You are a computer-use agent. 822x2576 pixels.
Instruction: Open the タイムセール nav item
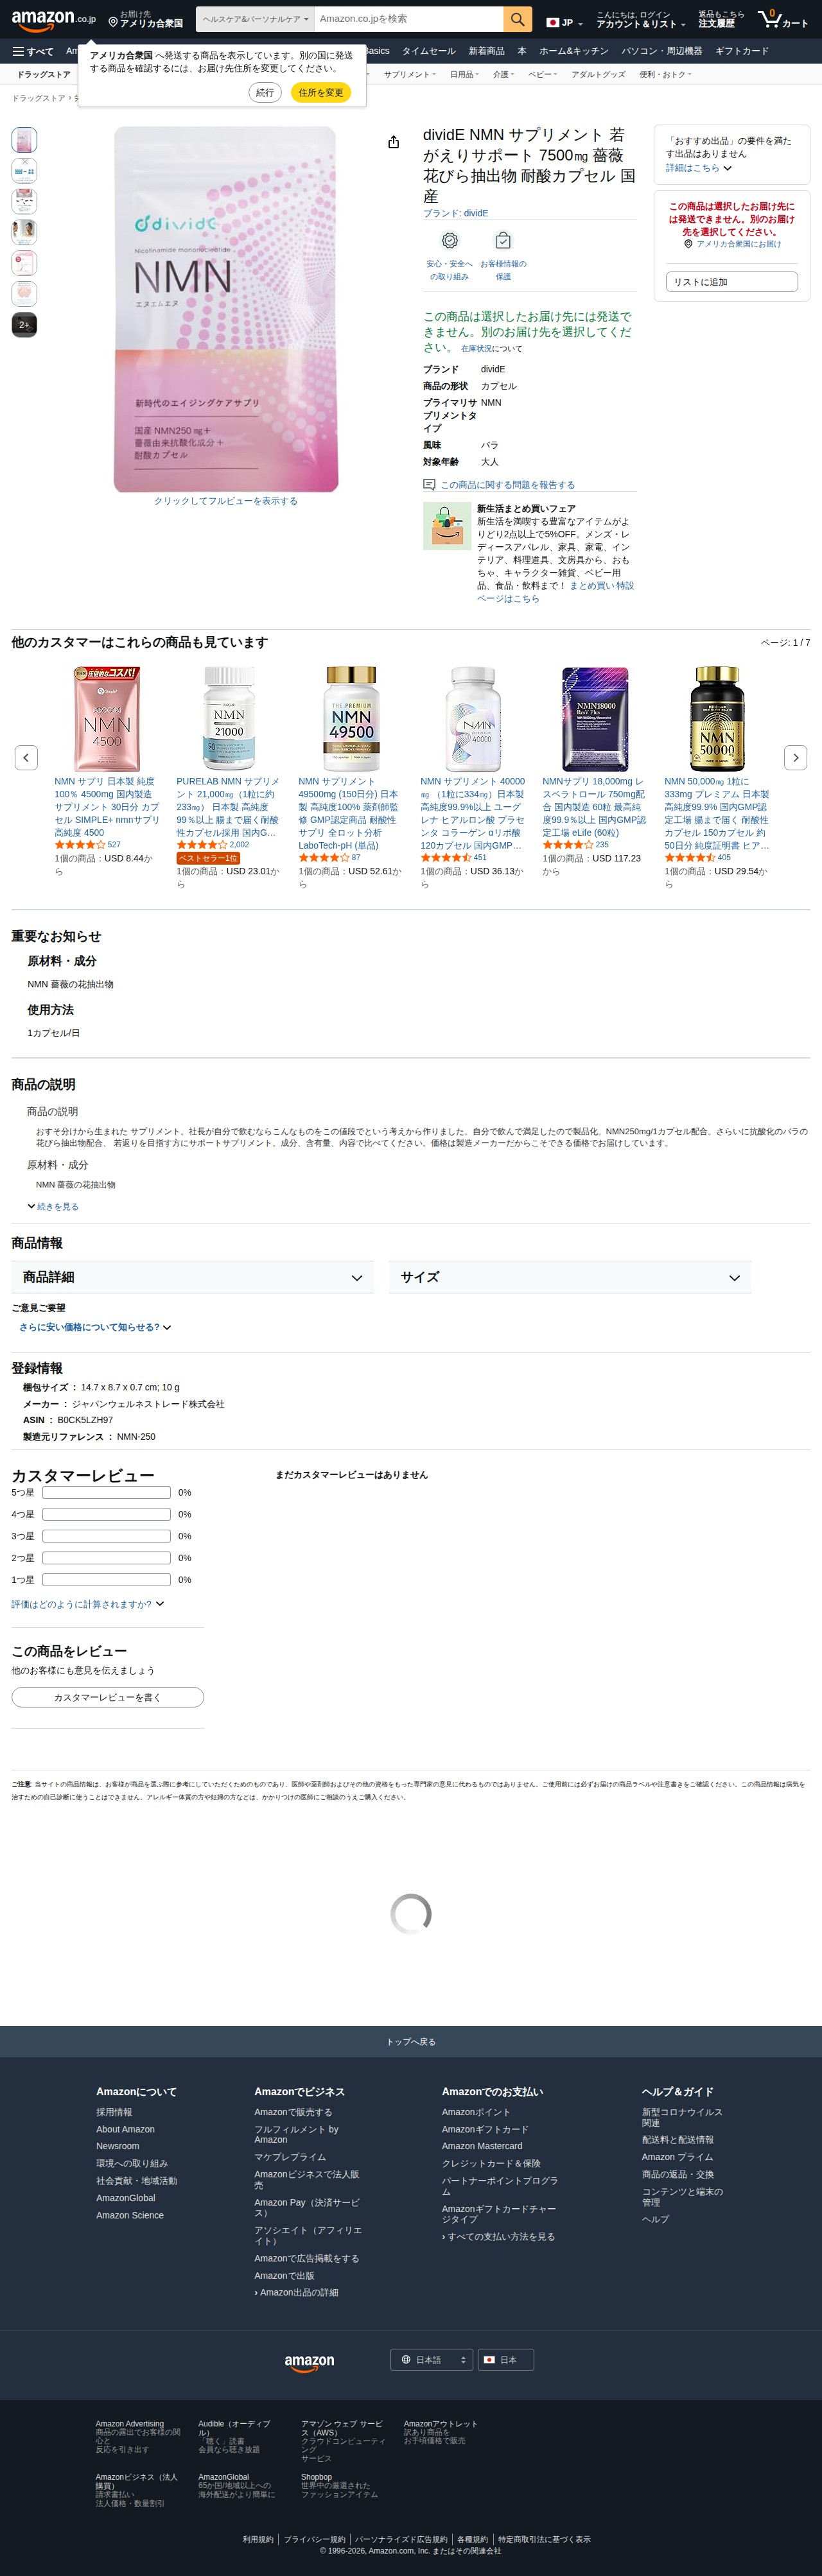tap(428, 51)
